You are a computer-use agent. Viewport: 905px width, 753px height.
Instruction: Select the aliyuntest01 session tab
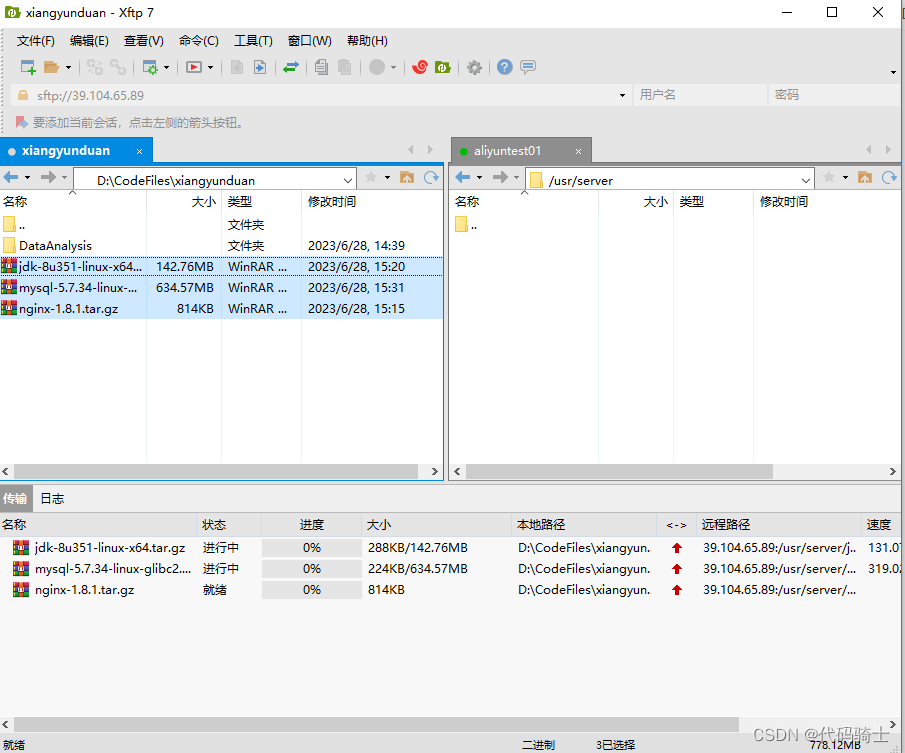[x=511, y=149]
